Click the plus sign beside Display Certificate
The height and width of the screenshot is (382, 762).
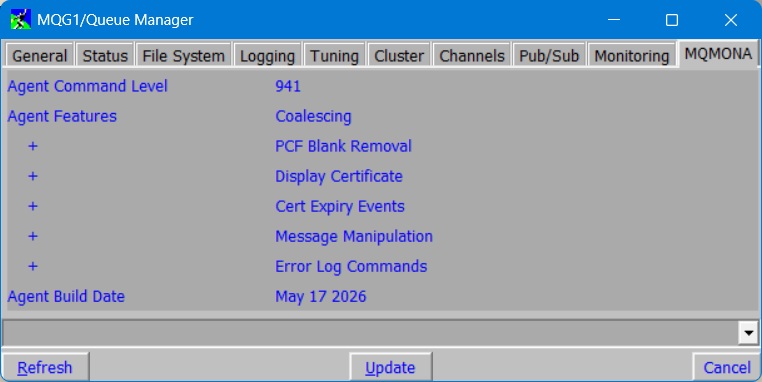click(x=33, y=176)
